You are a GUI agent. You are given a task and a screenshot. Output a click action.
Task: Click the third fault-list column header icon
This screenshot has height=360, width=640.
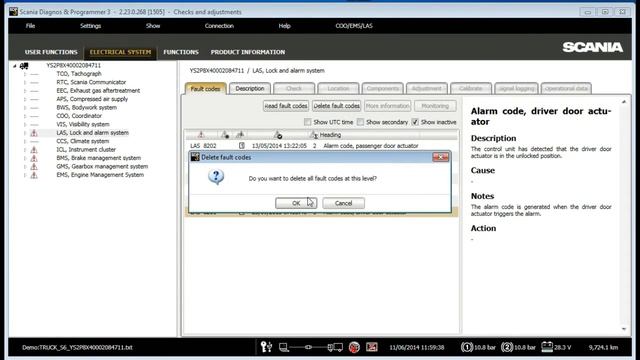240,134
